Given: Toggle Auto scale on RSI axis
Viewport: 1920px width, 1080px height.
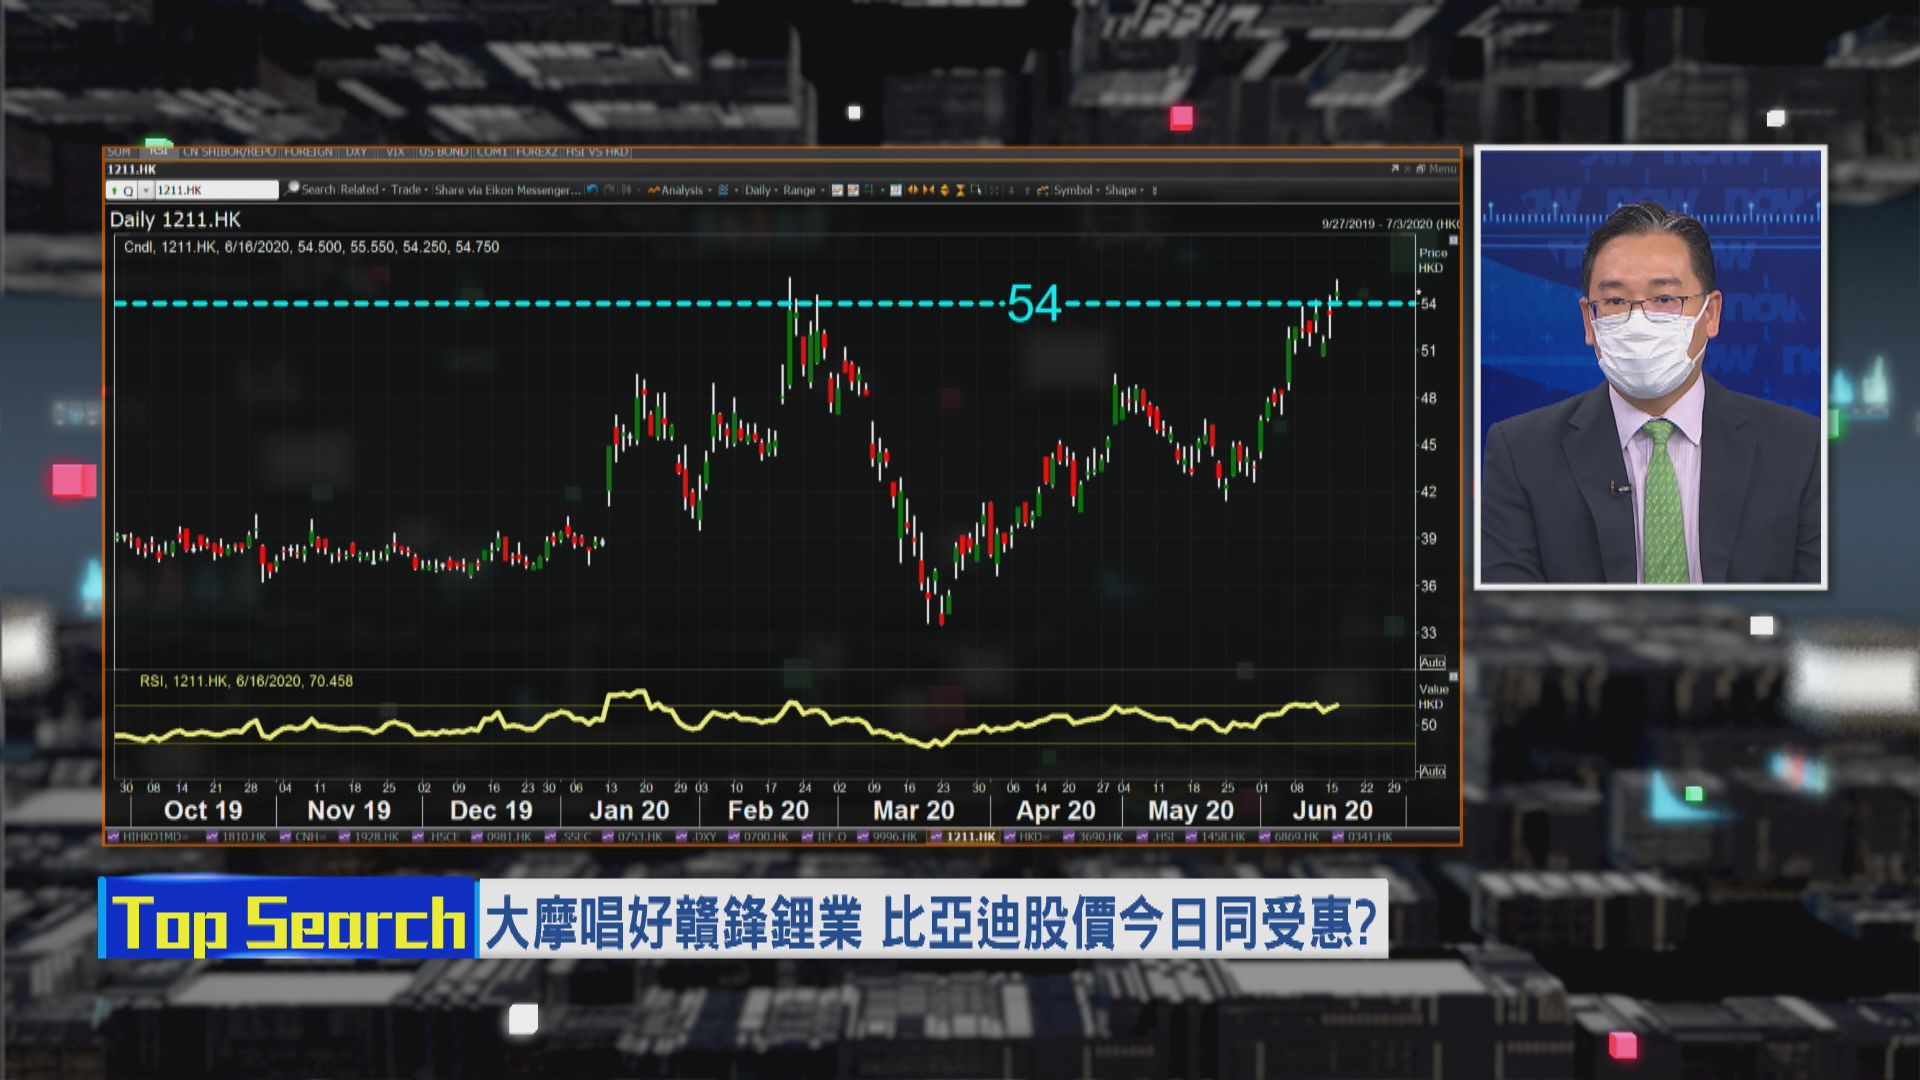Looking at the screenshot, I should [x=1432, y=771].
